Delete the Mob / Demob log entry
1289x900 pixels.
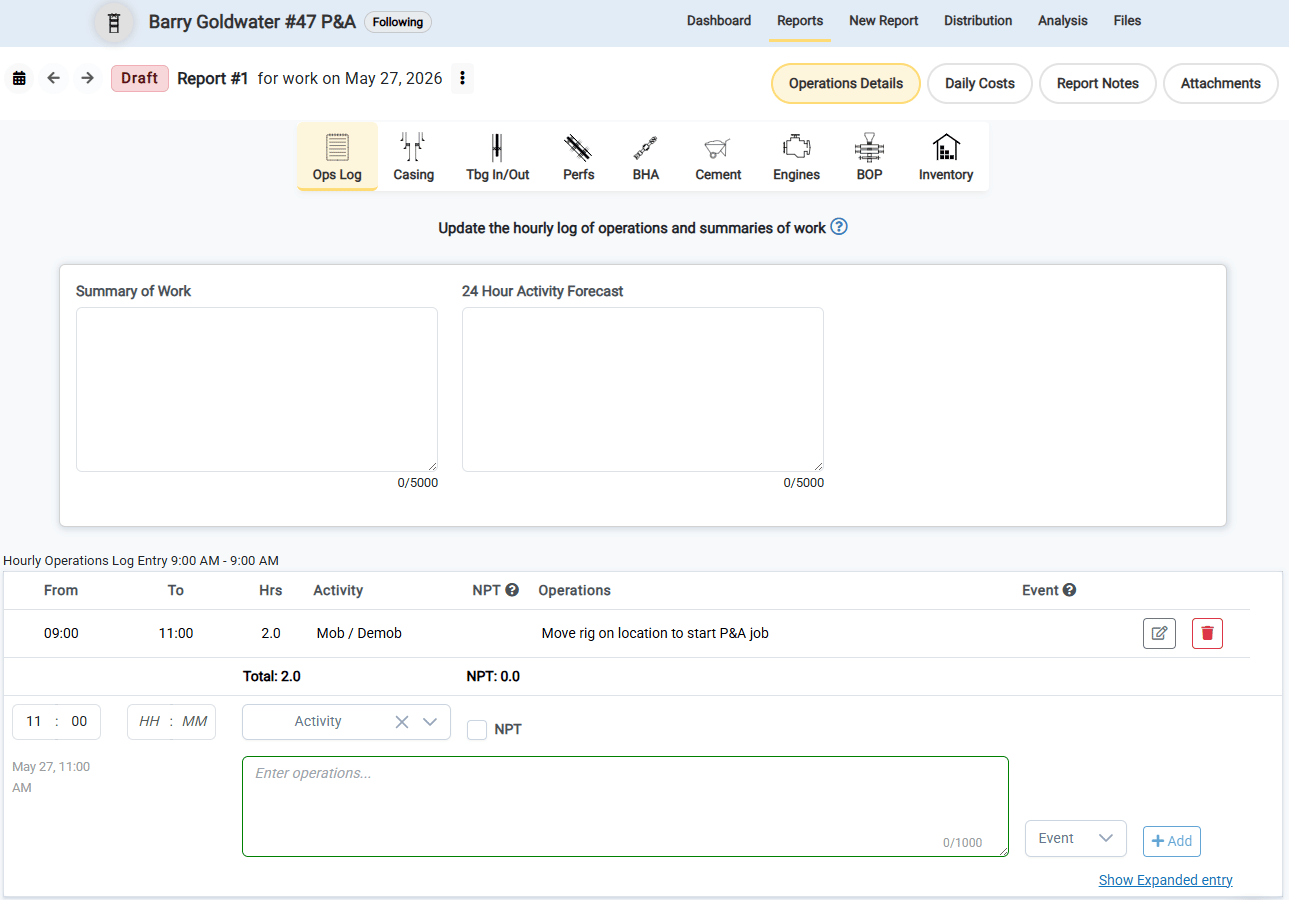1207,633
